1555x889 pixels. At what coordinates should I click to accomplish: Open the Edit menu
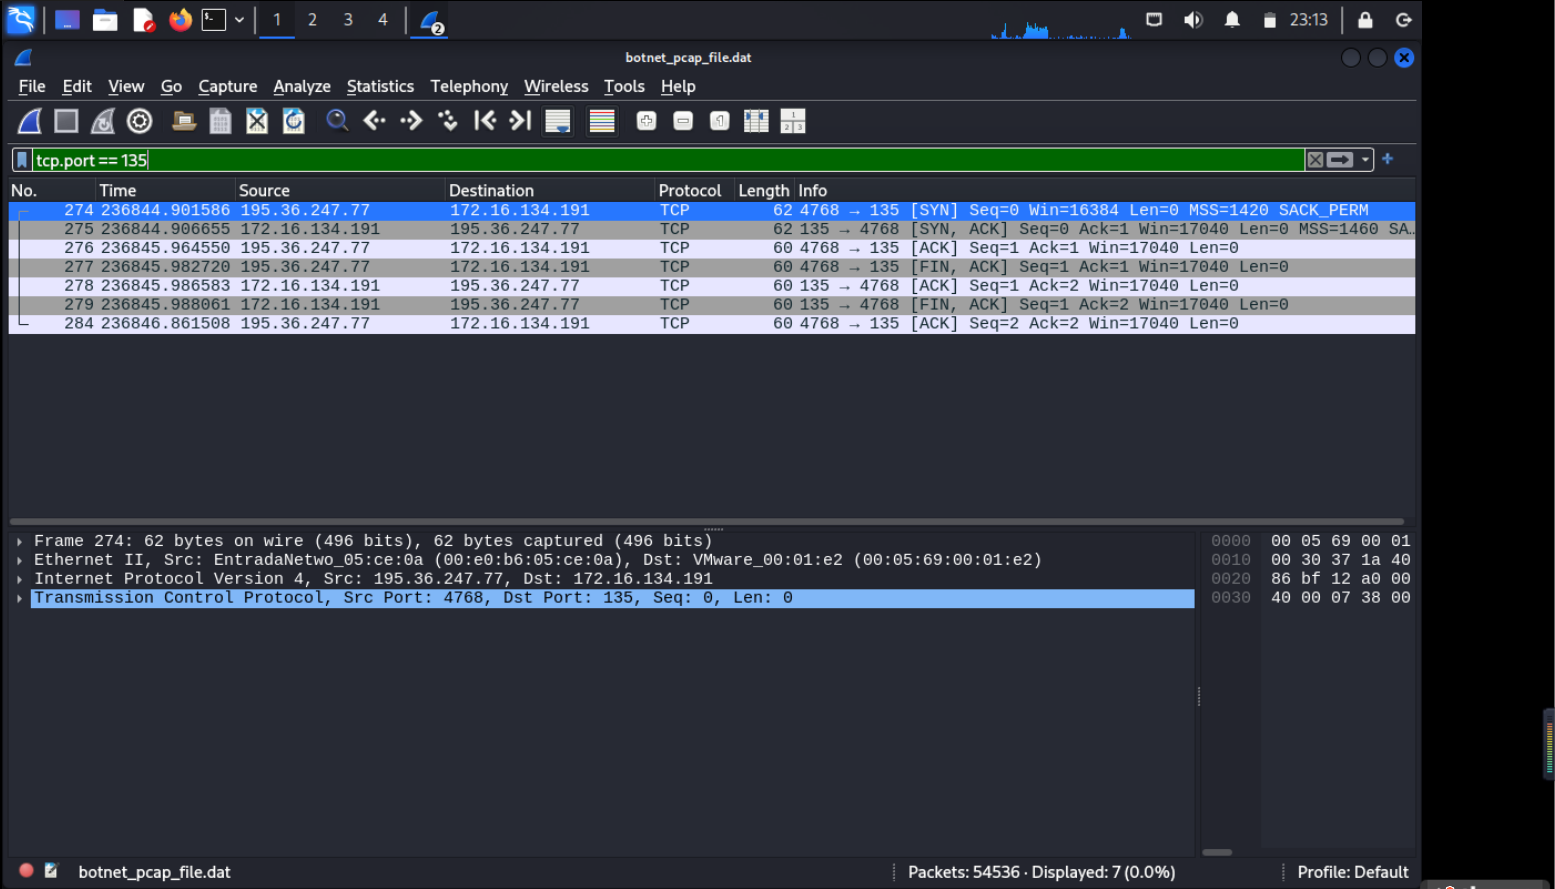click(77, 87)
